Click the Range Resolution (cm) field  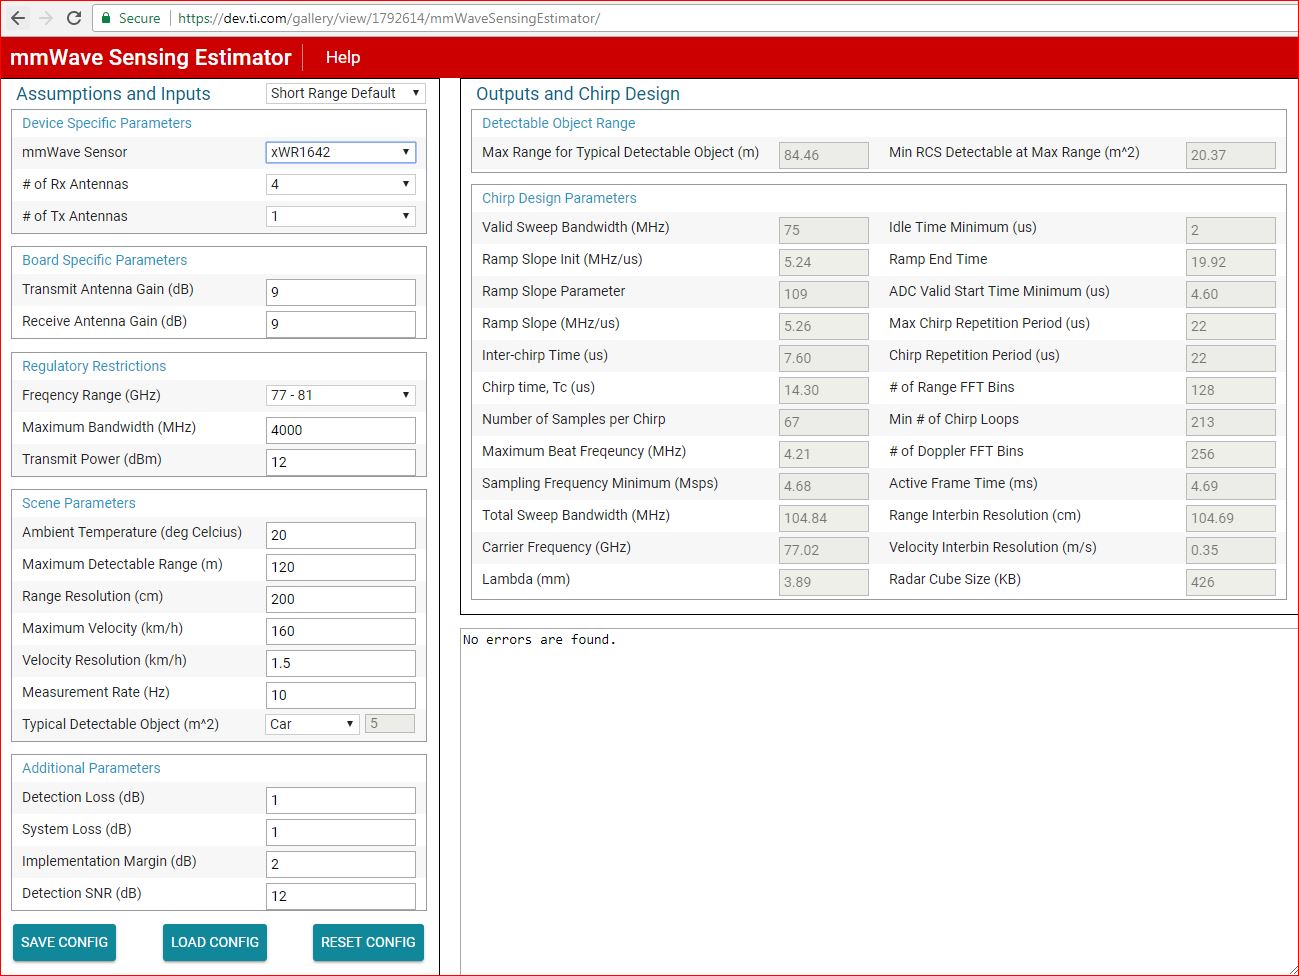pyautogui.click(x=341, y=599)
